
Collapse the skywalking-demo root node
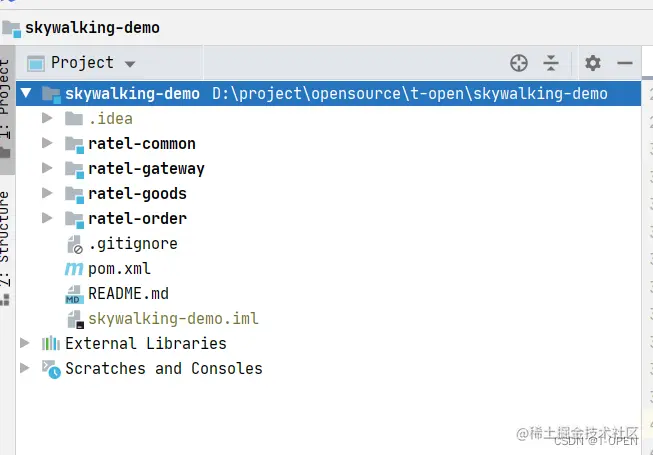pos(26,93)
